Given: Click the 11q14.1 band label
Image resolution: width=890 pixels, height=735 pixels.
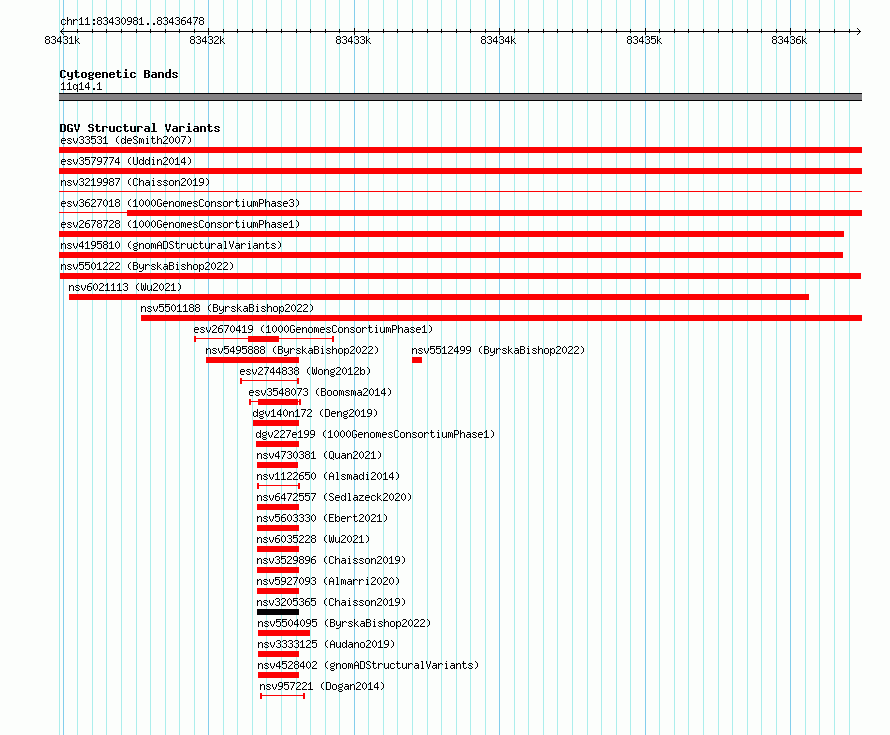Looking at the screenshot, I should tap(81, 86).
